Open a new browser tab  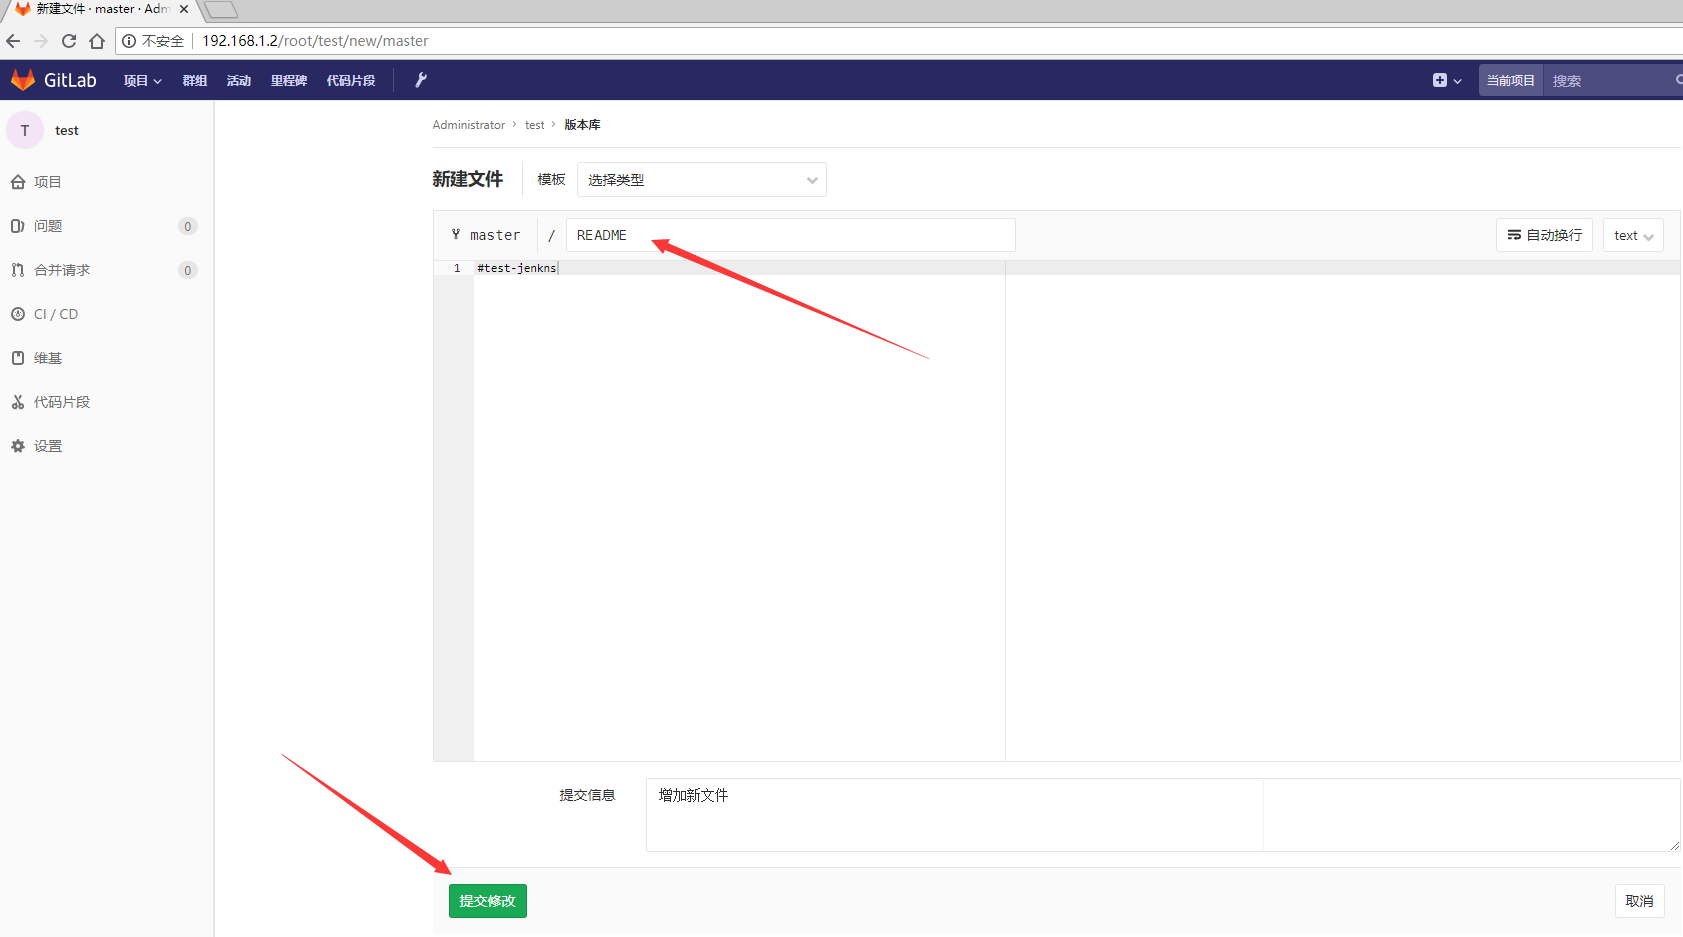[x=221, y=10]
